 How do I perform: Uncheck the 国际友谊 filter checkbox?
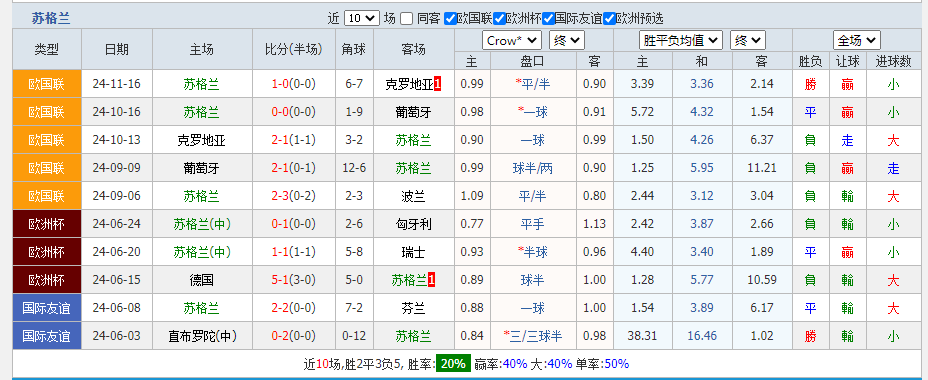[548, 19]
